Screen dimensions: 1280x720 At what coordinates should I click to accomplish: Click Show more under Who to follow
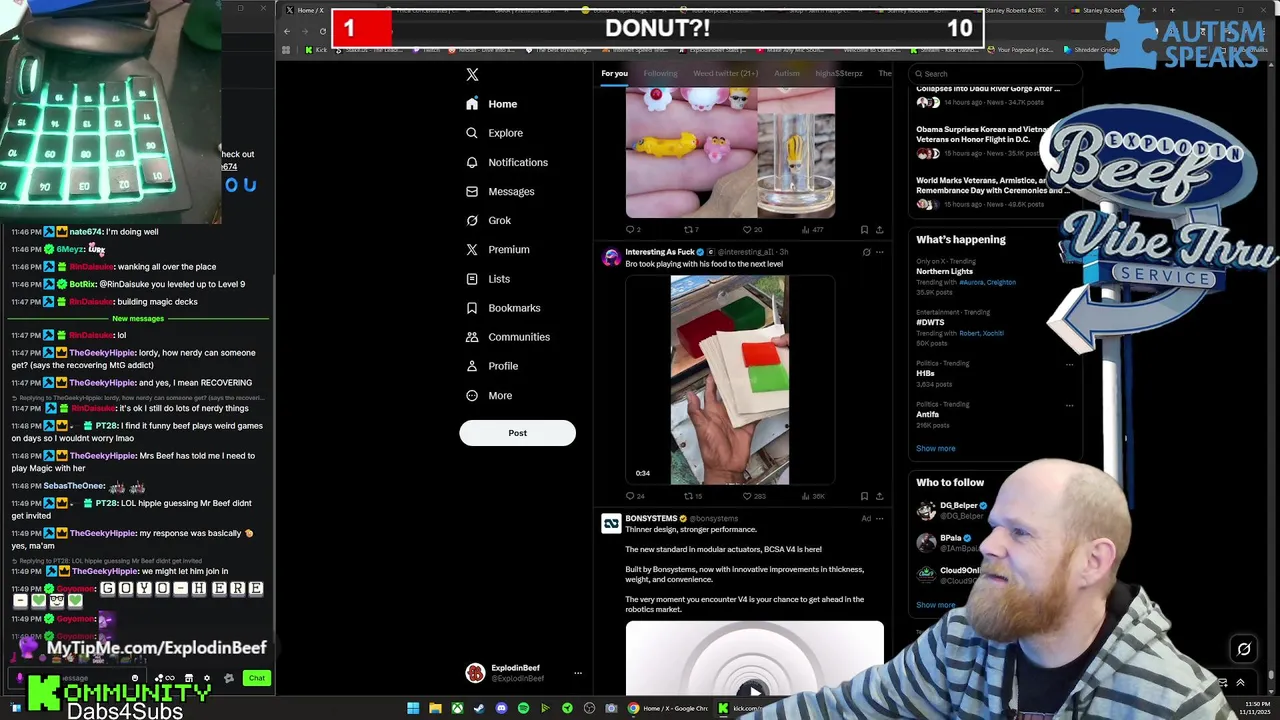pos(935,605)
